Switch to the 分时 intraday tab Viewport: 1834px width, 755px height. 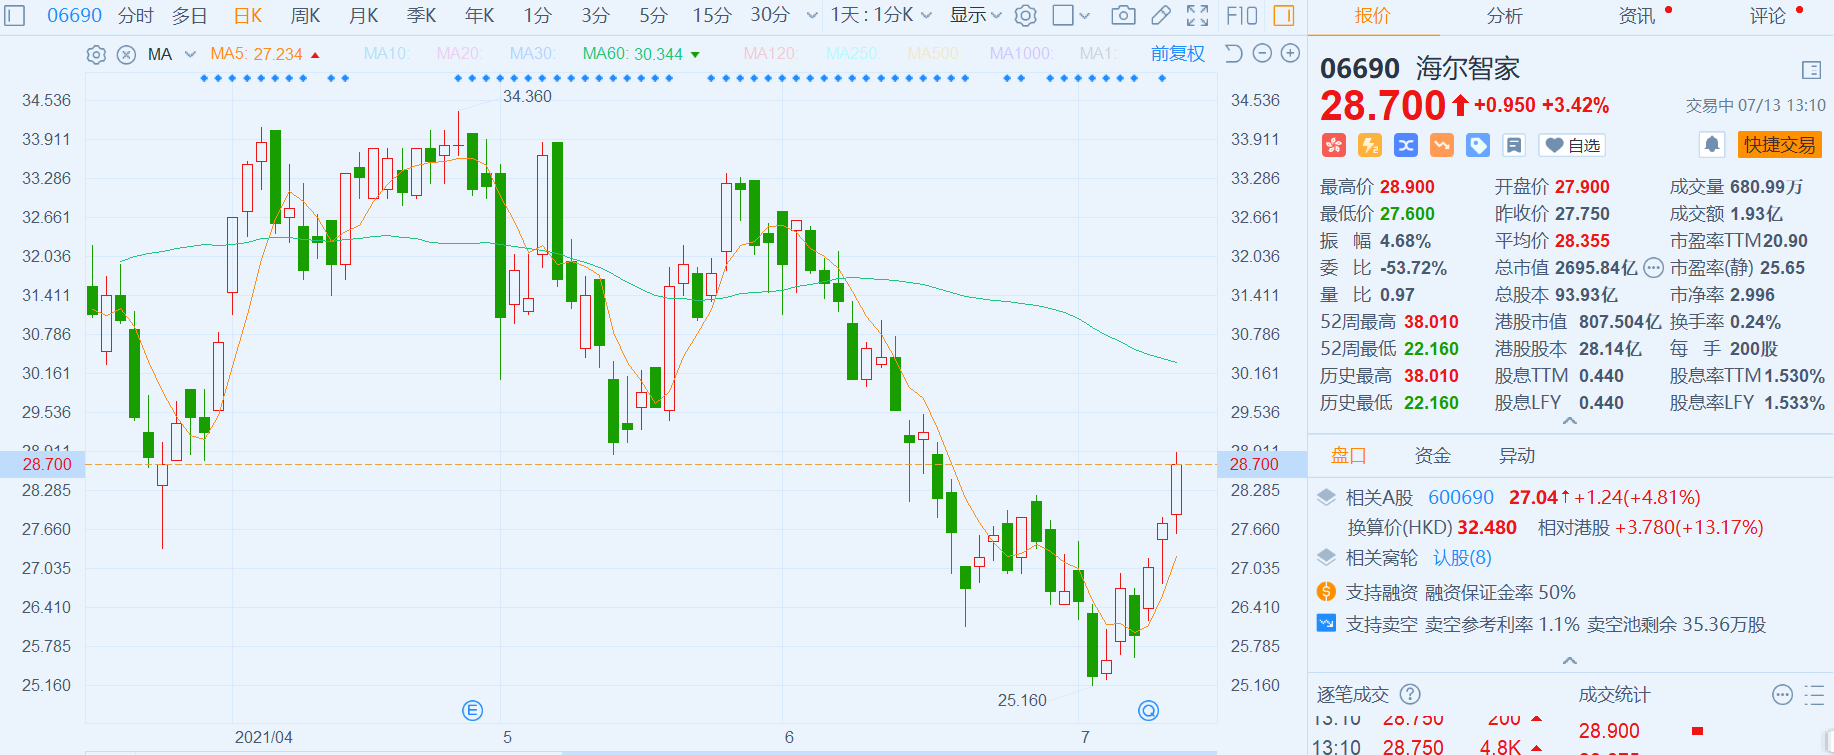pyautogui.click(x=136, y=15)
